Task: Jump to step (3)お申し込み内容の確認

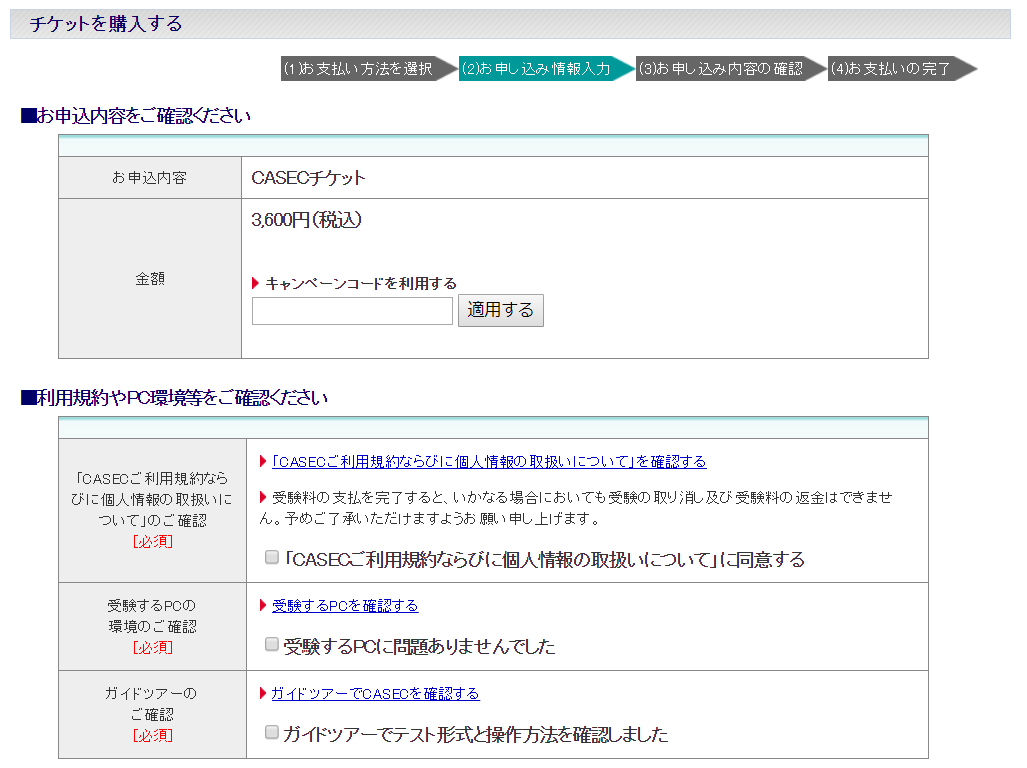Action: coord(725,69)
